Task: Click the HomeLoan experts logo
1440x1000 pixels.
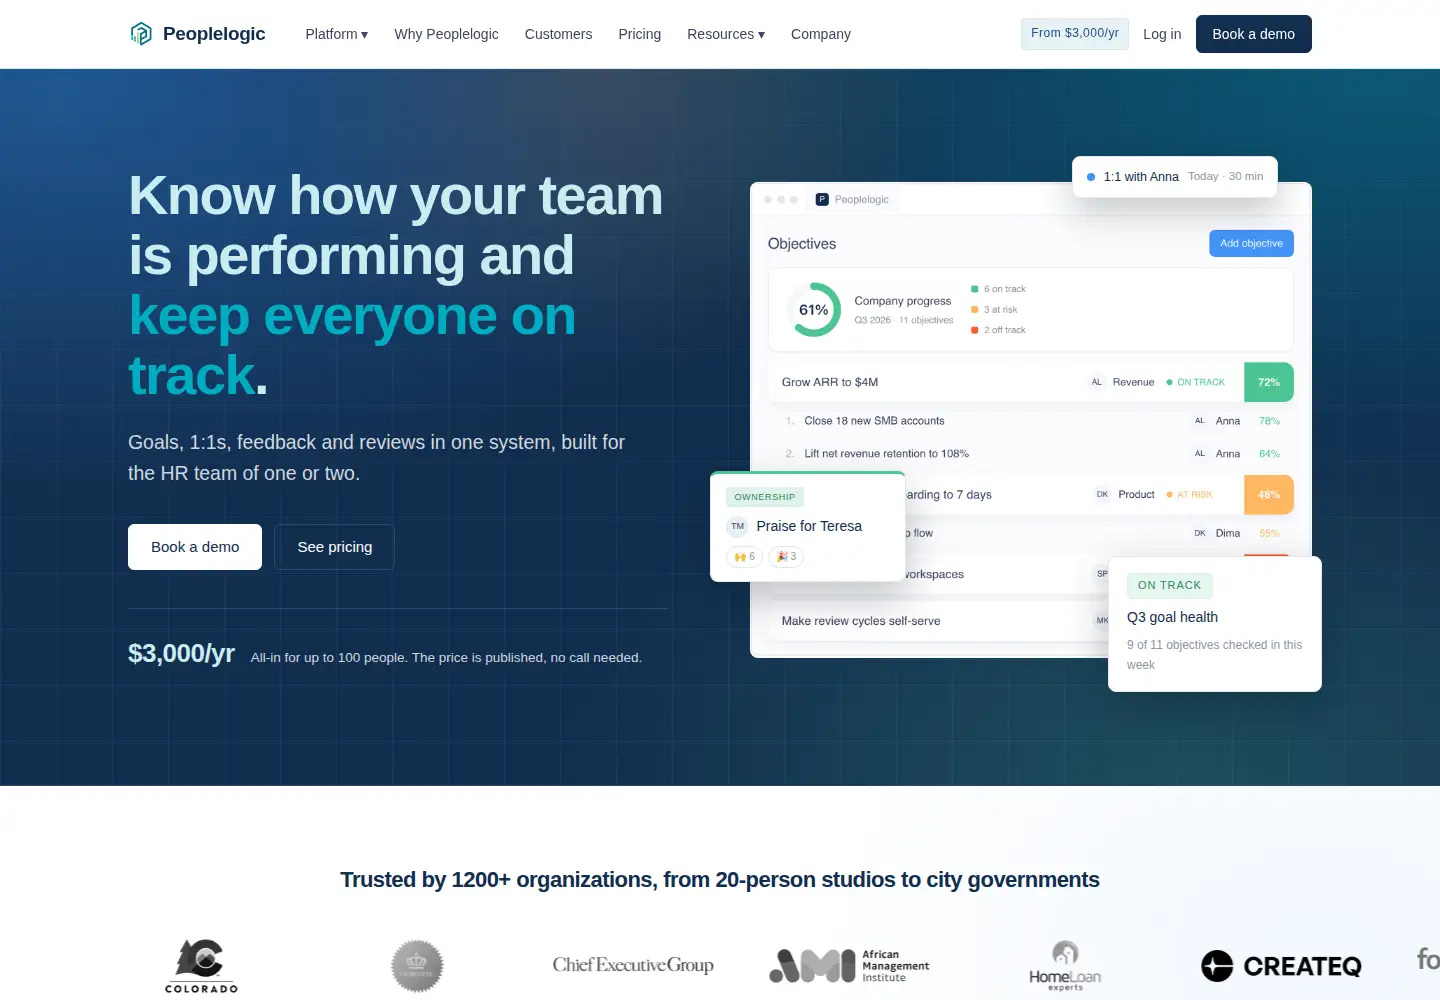Action: [1065, 966]
